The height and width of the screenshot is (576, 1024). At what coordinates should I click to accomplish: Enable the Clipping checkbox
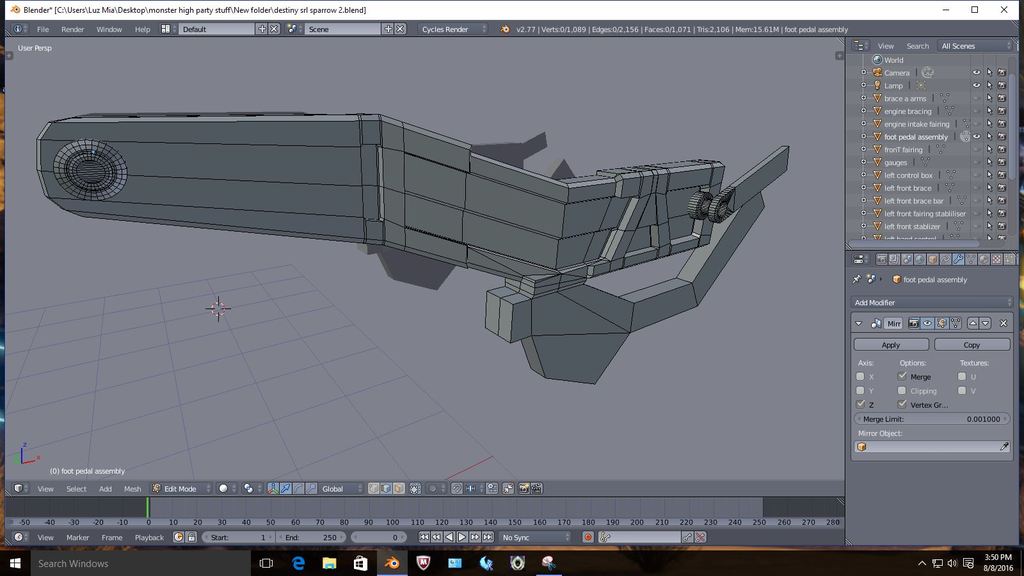[903, 391]
